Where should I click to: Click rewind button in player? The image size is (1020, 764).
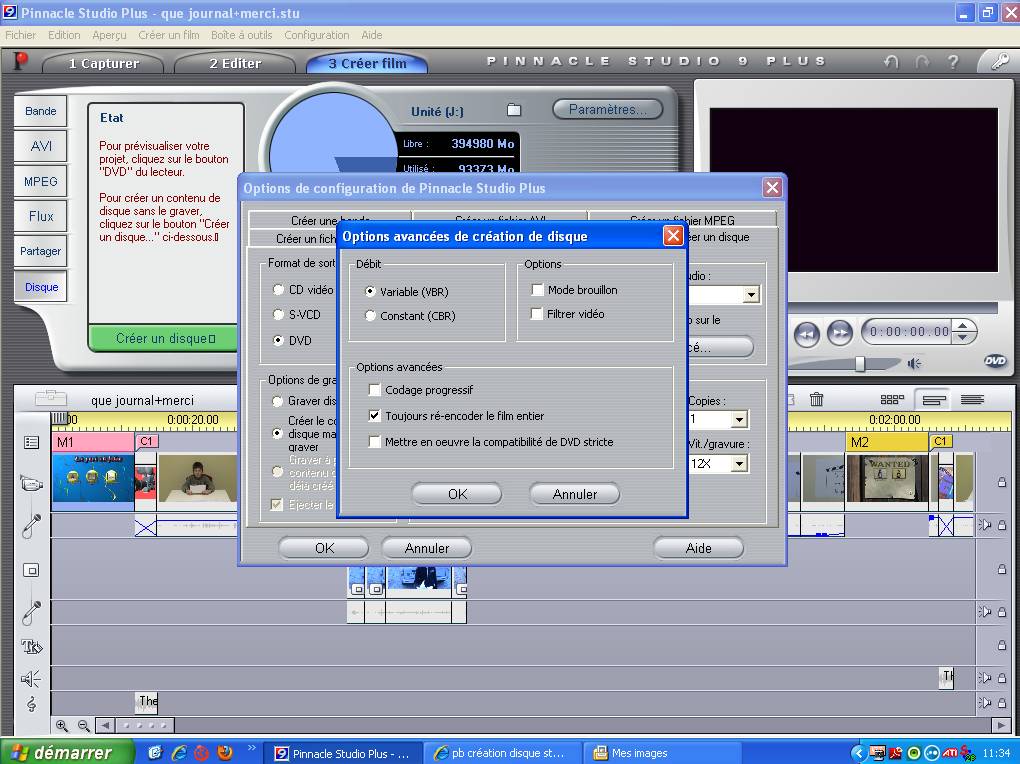tap(807, 334)
